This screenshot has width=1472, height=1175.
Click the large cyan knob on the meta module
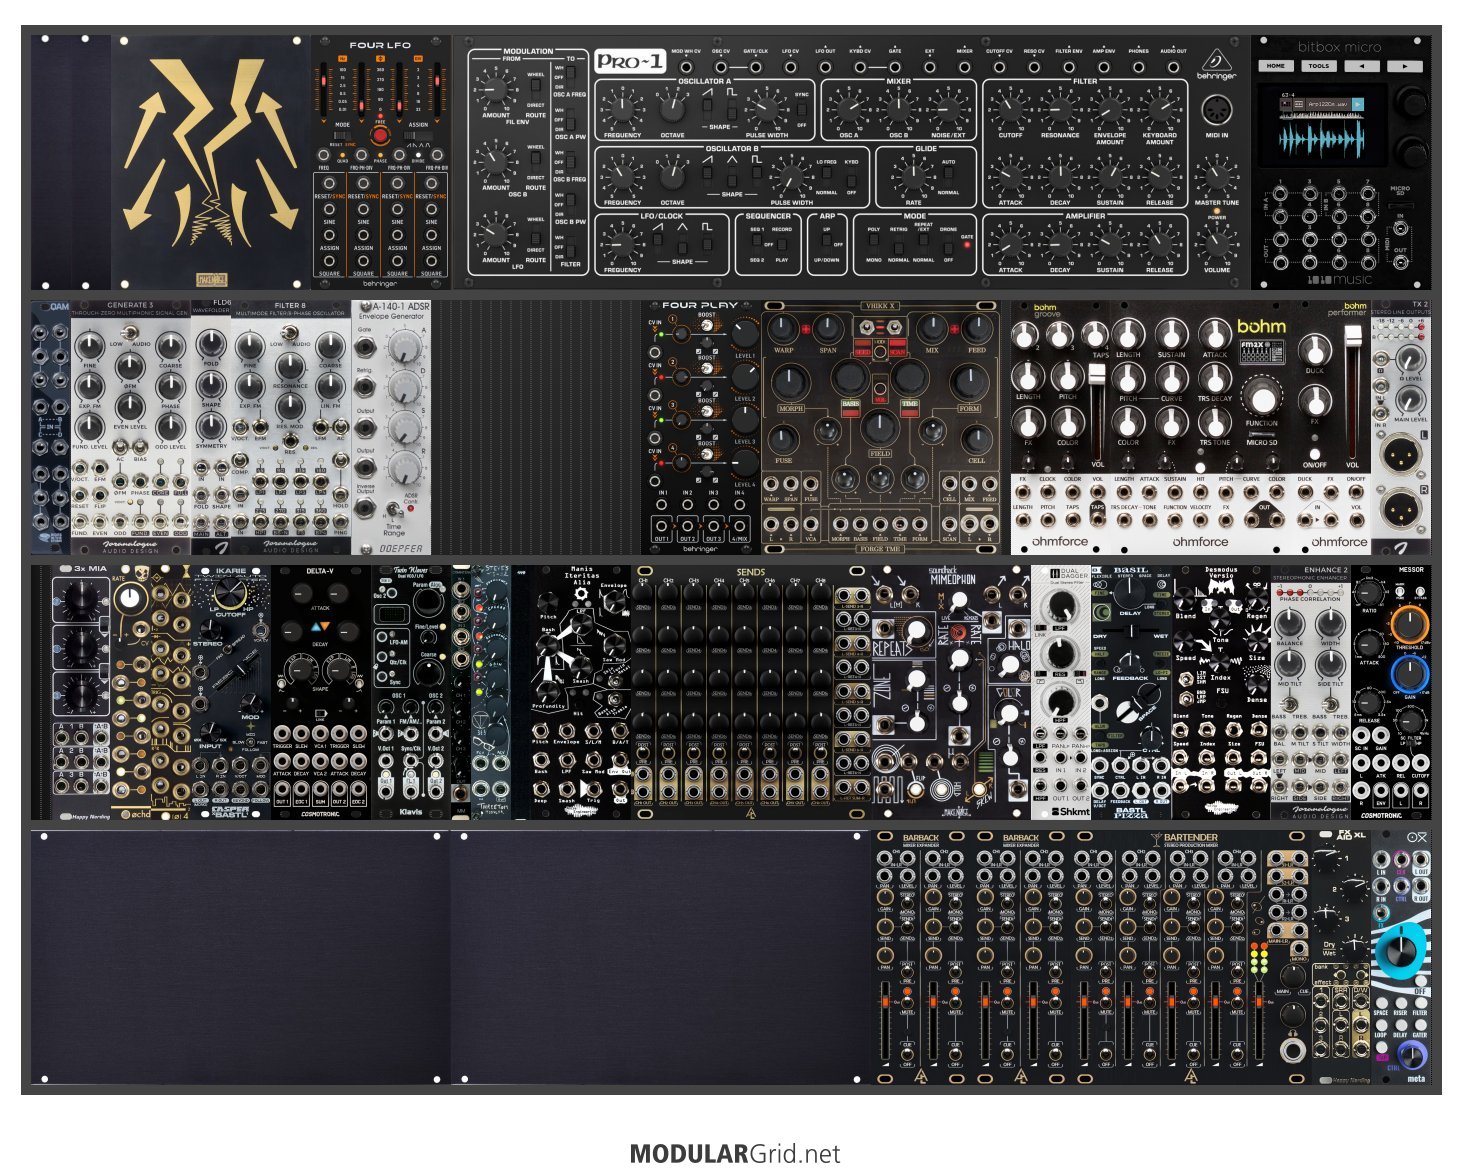point(1401,953)
